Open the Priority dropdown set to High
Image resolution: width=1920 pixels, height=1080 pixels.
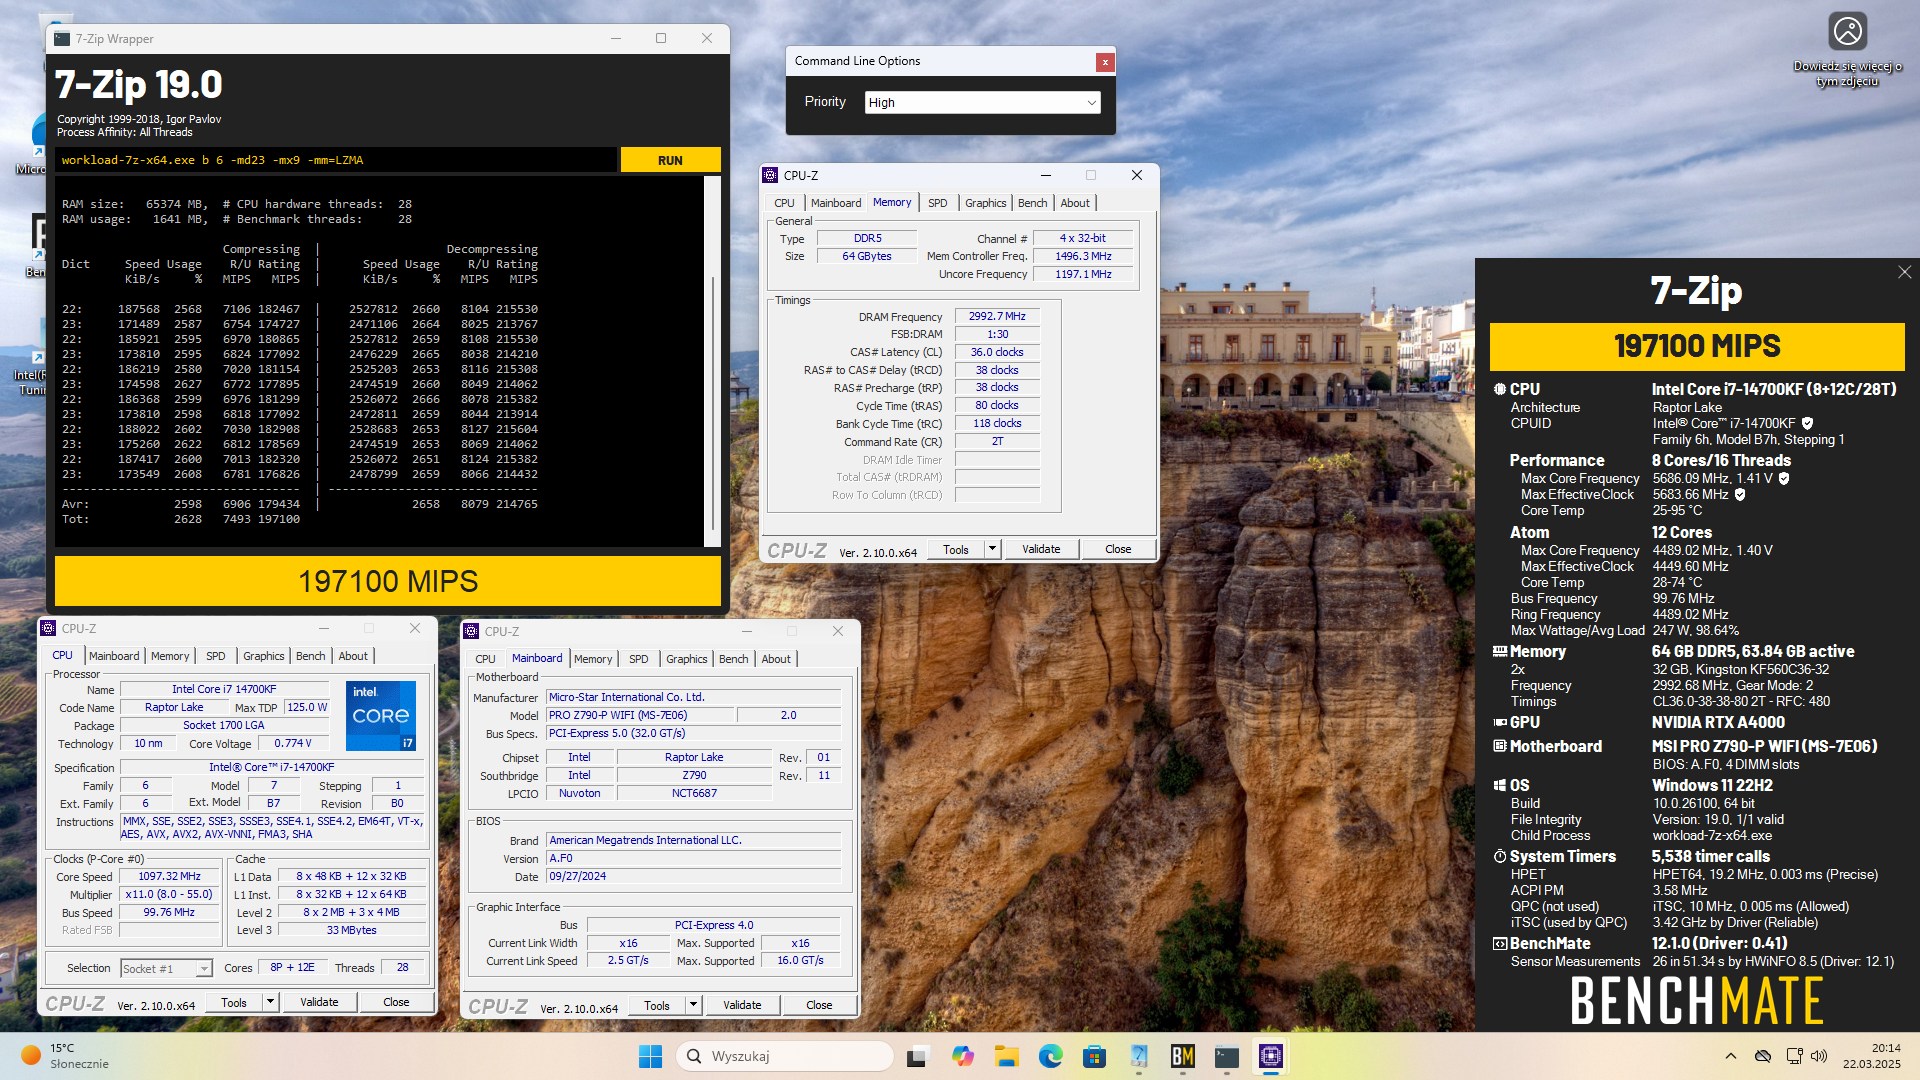pos(982,102)
